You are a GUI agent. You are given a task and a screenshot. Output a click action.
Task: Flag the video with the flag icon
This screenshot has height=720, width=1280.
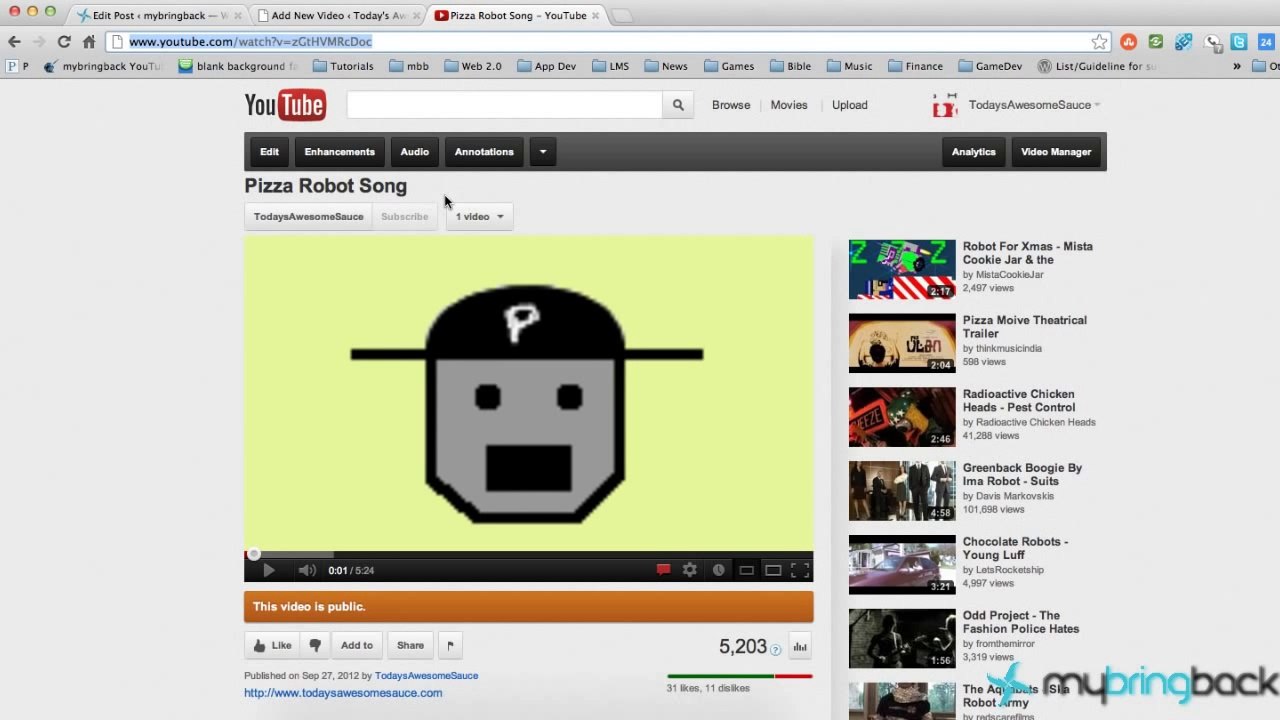(x=450, y=646)
